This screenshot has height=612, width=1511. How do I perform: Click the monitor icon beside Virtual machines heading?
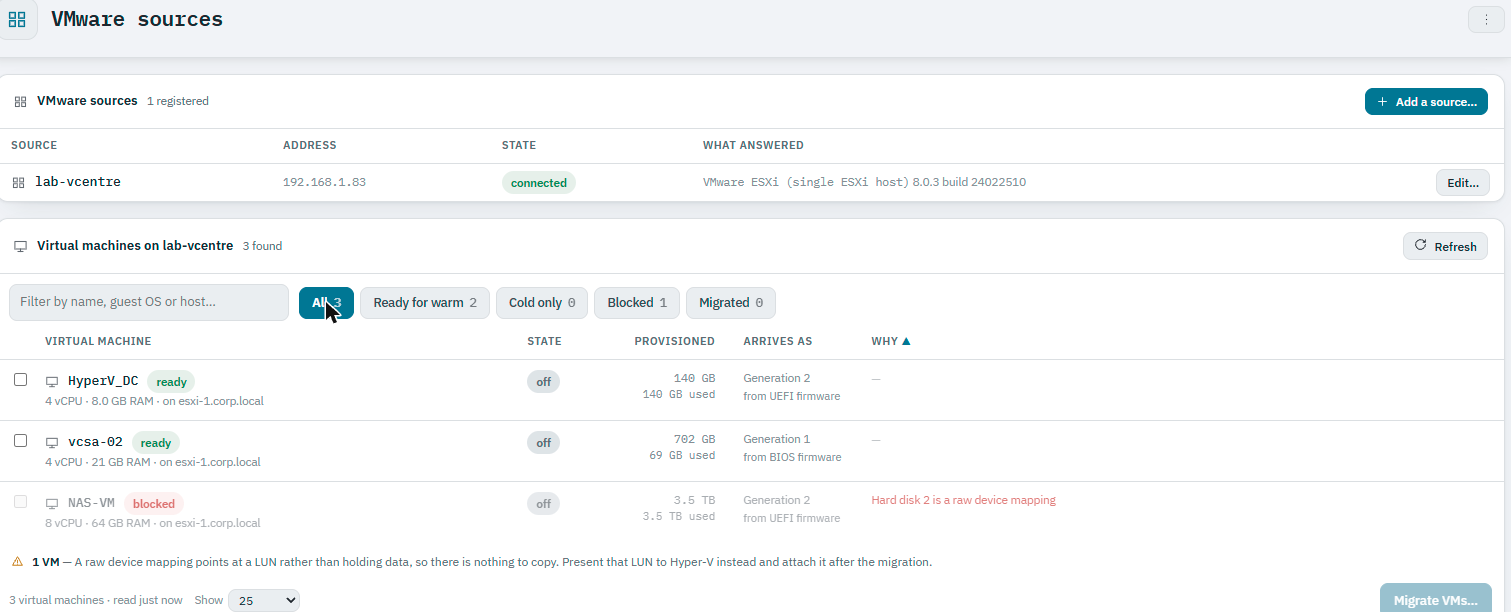pos(20,246)
